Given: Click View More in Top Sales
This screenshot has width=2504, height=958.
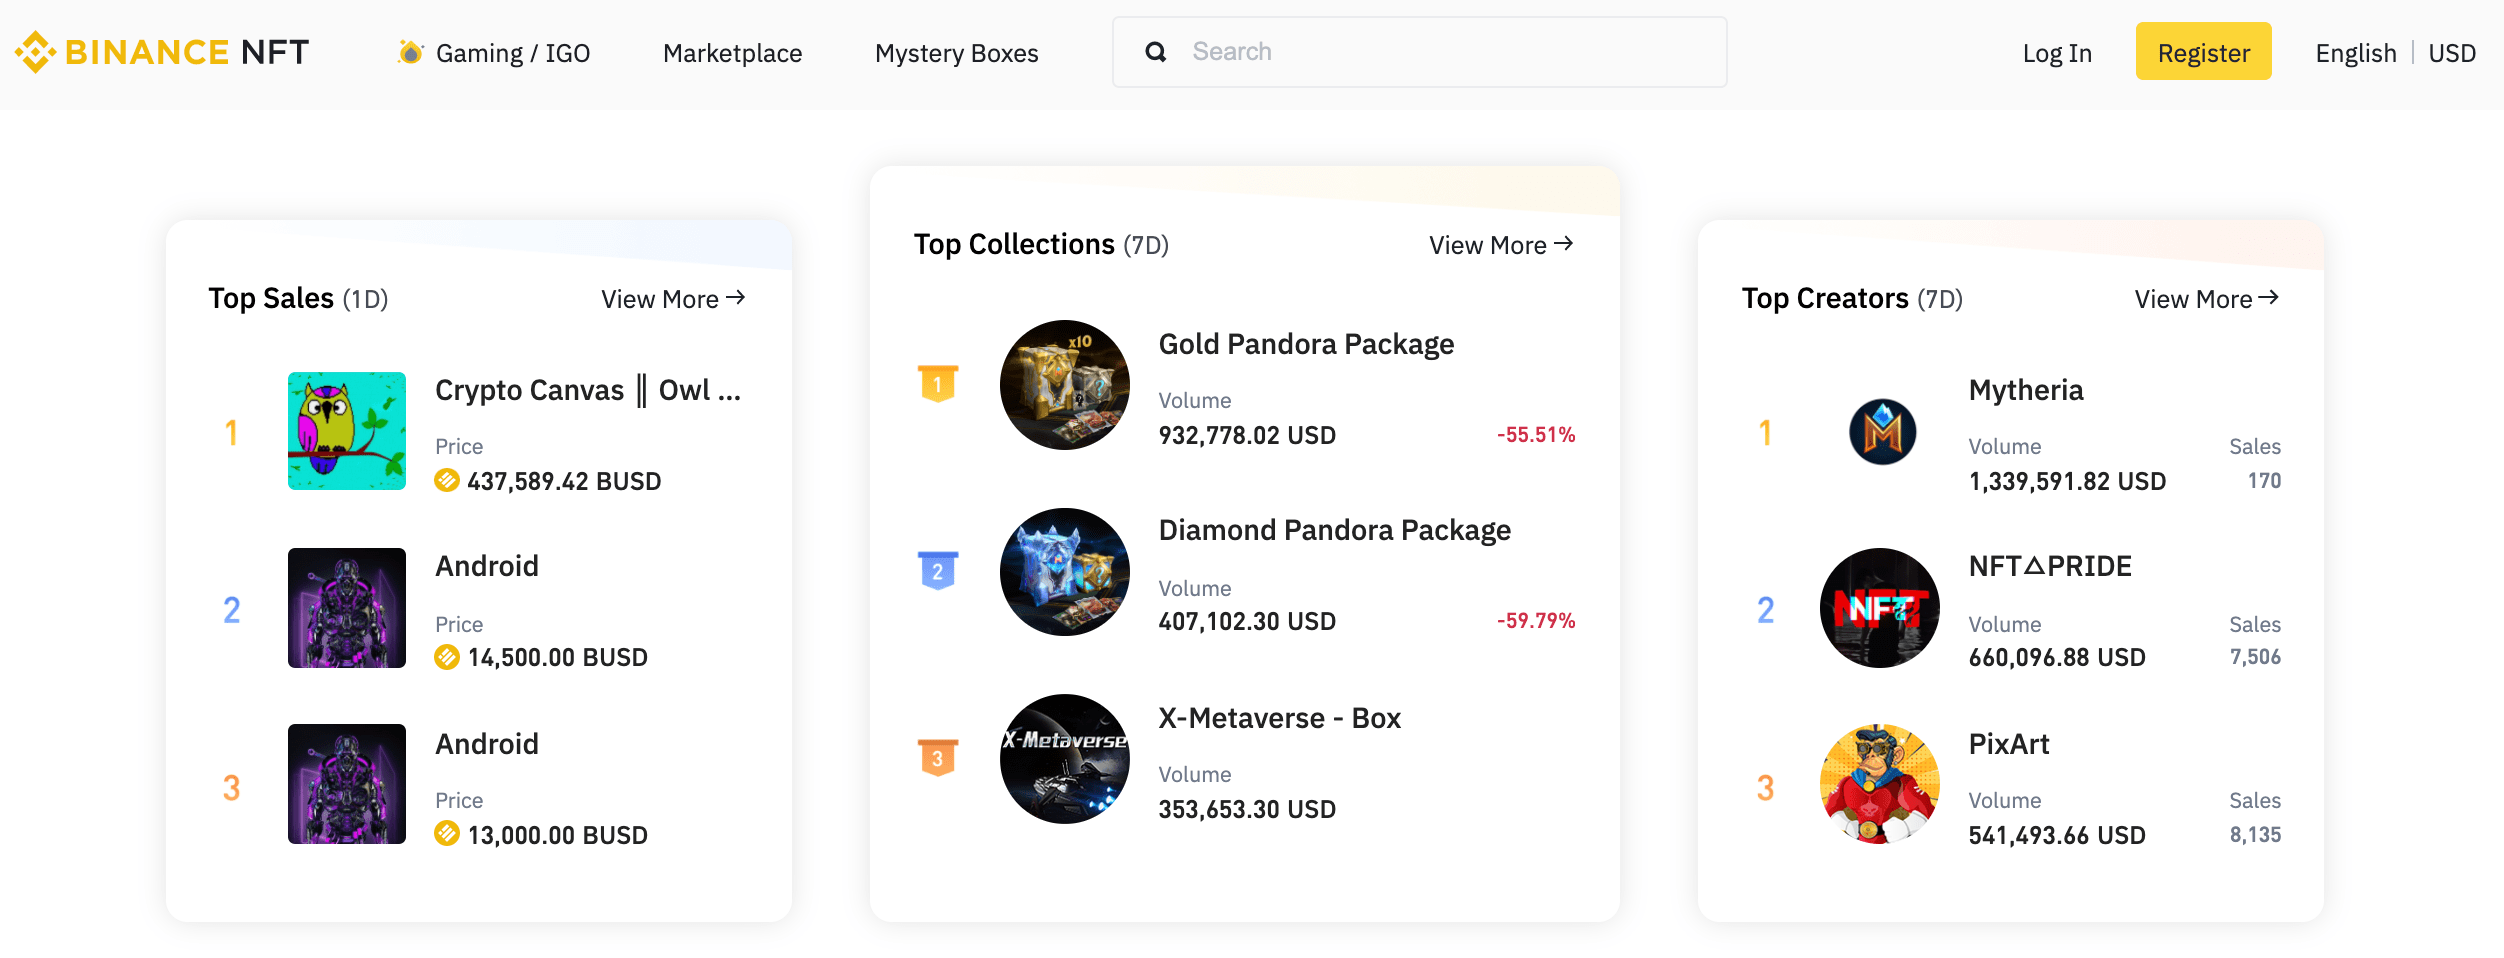Looking at the screenshot, I should (673, 299).
